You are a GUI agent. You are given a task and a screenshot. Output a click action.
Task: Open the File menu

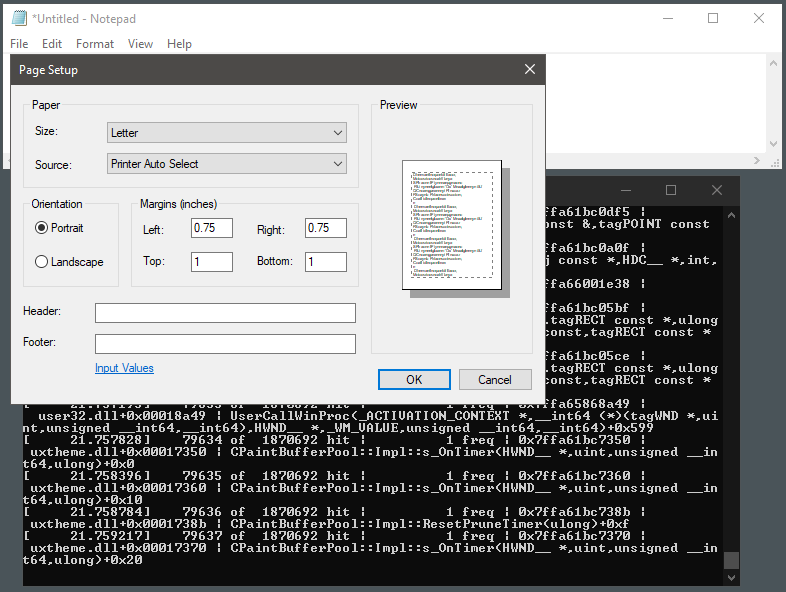[19, 44]
